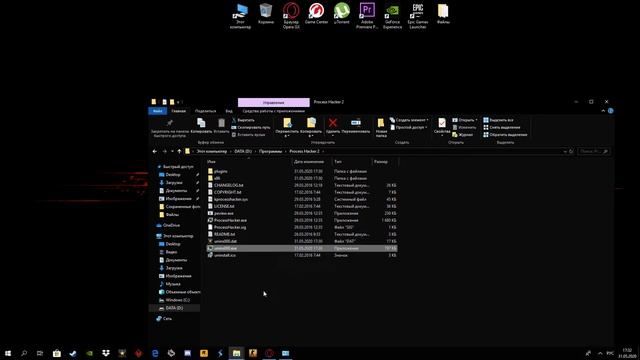This screenshot has height=360, width=640.
Task: Click the Forward navigation arrow
Action: [x=164, y=151]
